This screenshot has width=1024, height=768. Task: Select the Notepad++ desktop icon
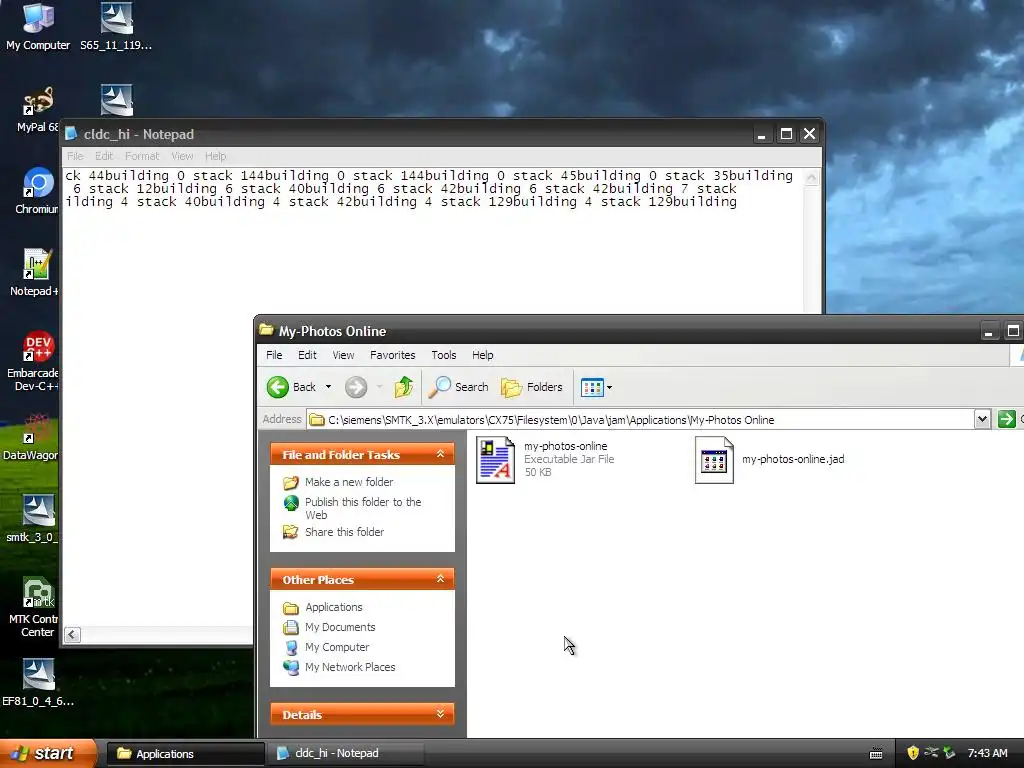(x=35, y=273)
